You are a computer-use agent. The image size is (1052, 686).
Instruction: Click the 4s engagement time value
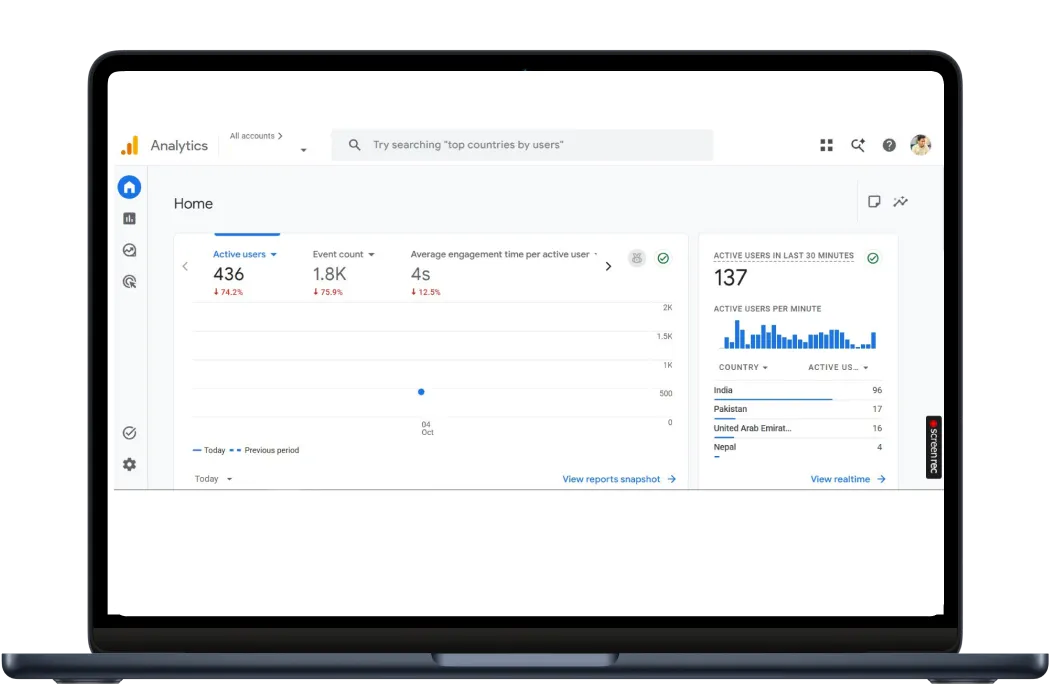[420, 274]
